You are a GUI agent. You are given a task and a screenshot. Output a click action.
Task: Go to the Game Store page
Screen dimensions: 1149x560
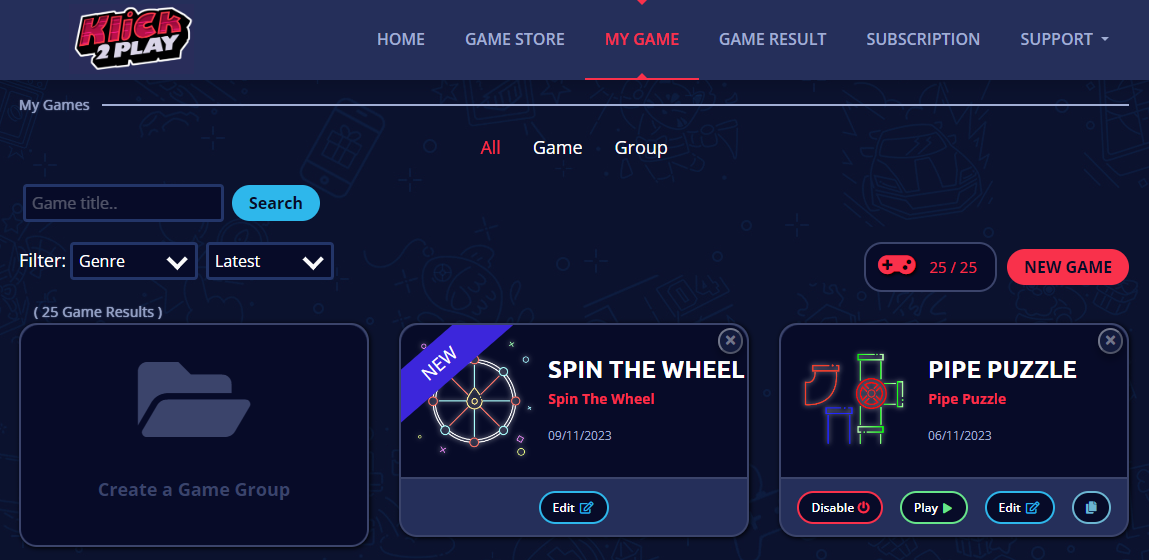click(x=514, y=39)
